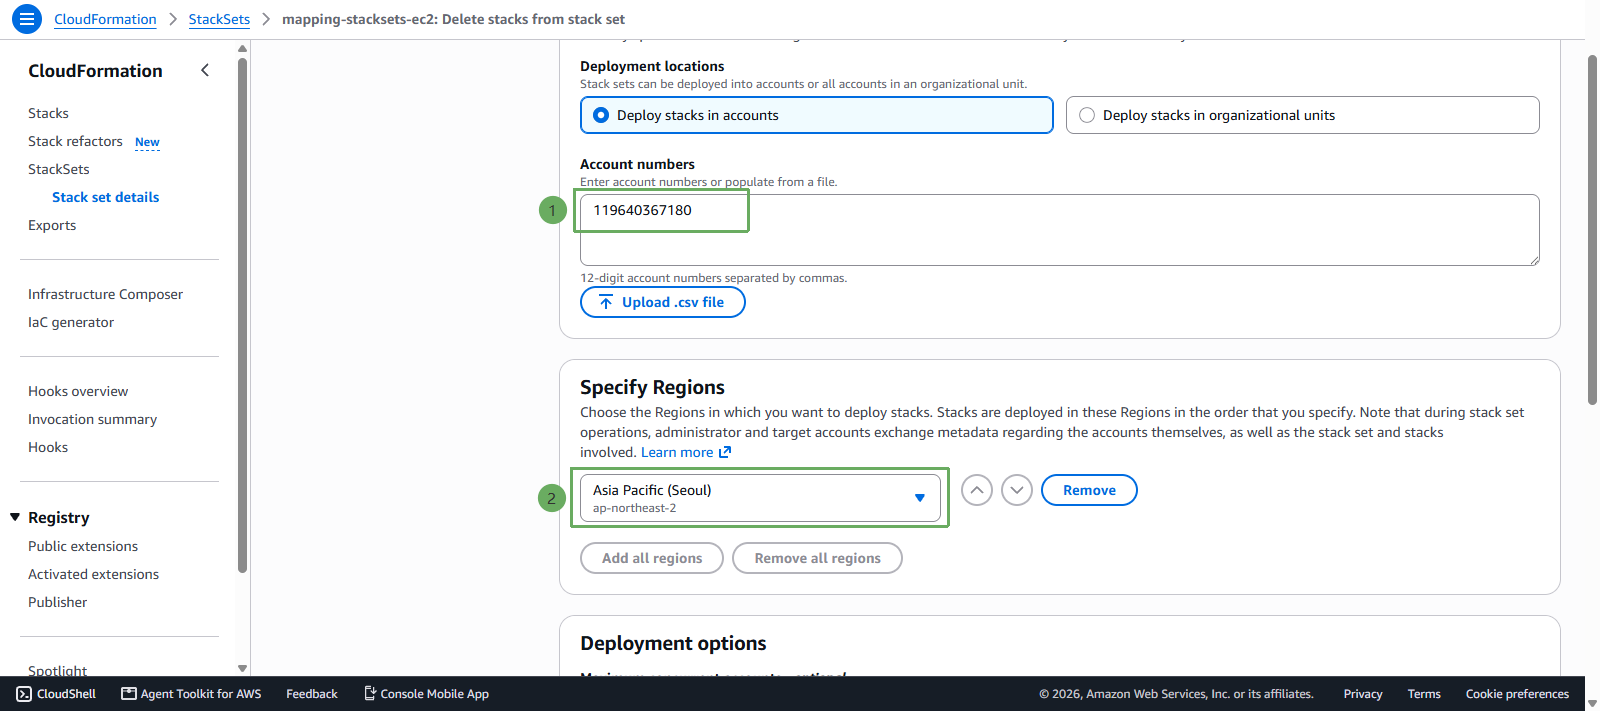Image resolution: width=1600 pixels, height=711 pixels.
Task: Go to CloudFormation breadcrumb
Action: (x=105, y=19)
